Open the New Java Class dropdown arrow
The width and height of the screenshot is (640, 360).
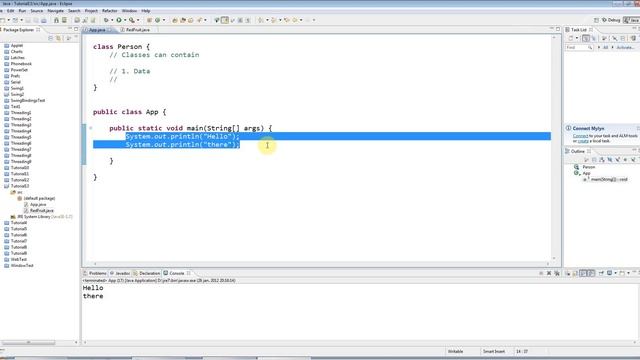tap(164, 20)
